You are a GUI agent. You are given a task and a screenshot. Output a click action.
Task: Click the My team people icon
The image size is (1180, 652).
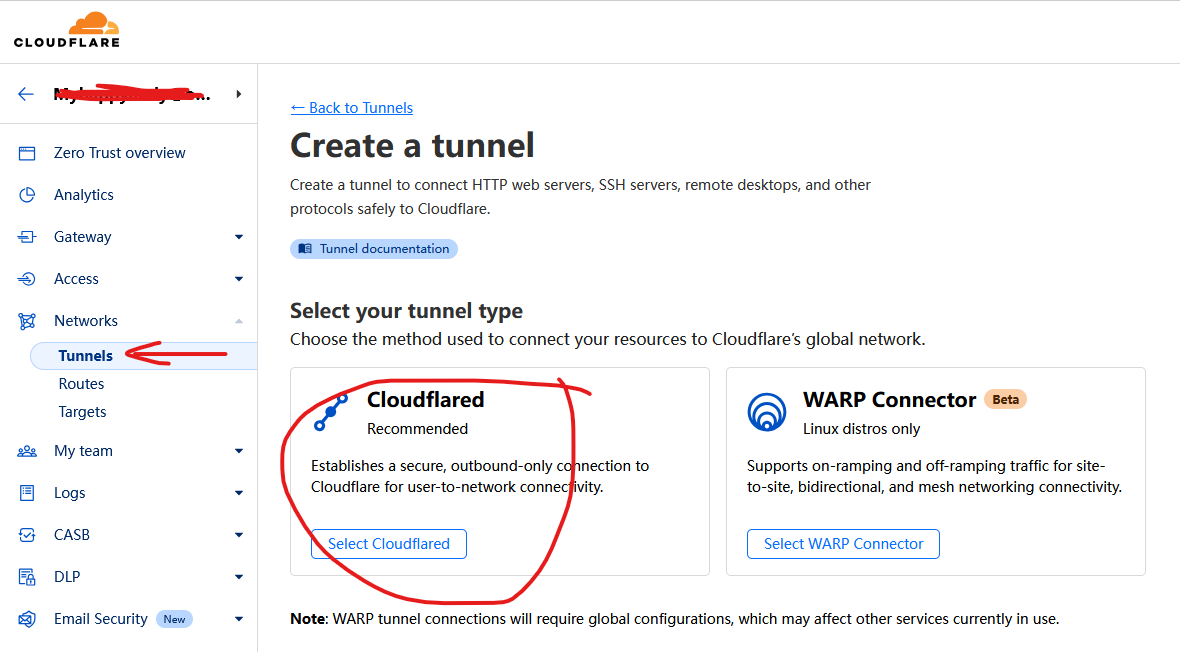pos(27,451)
